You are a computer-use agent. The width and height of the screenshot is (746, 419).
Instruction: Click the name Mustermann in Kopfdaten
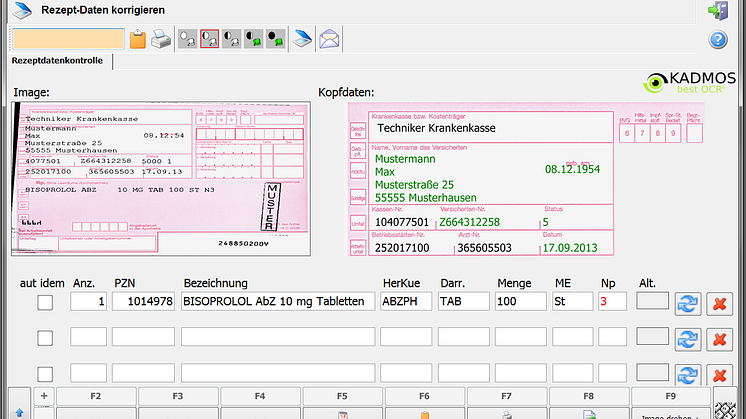(405, 159)
